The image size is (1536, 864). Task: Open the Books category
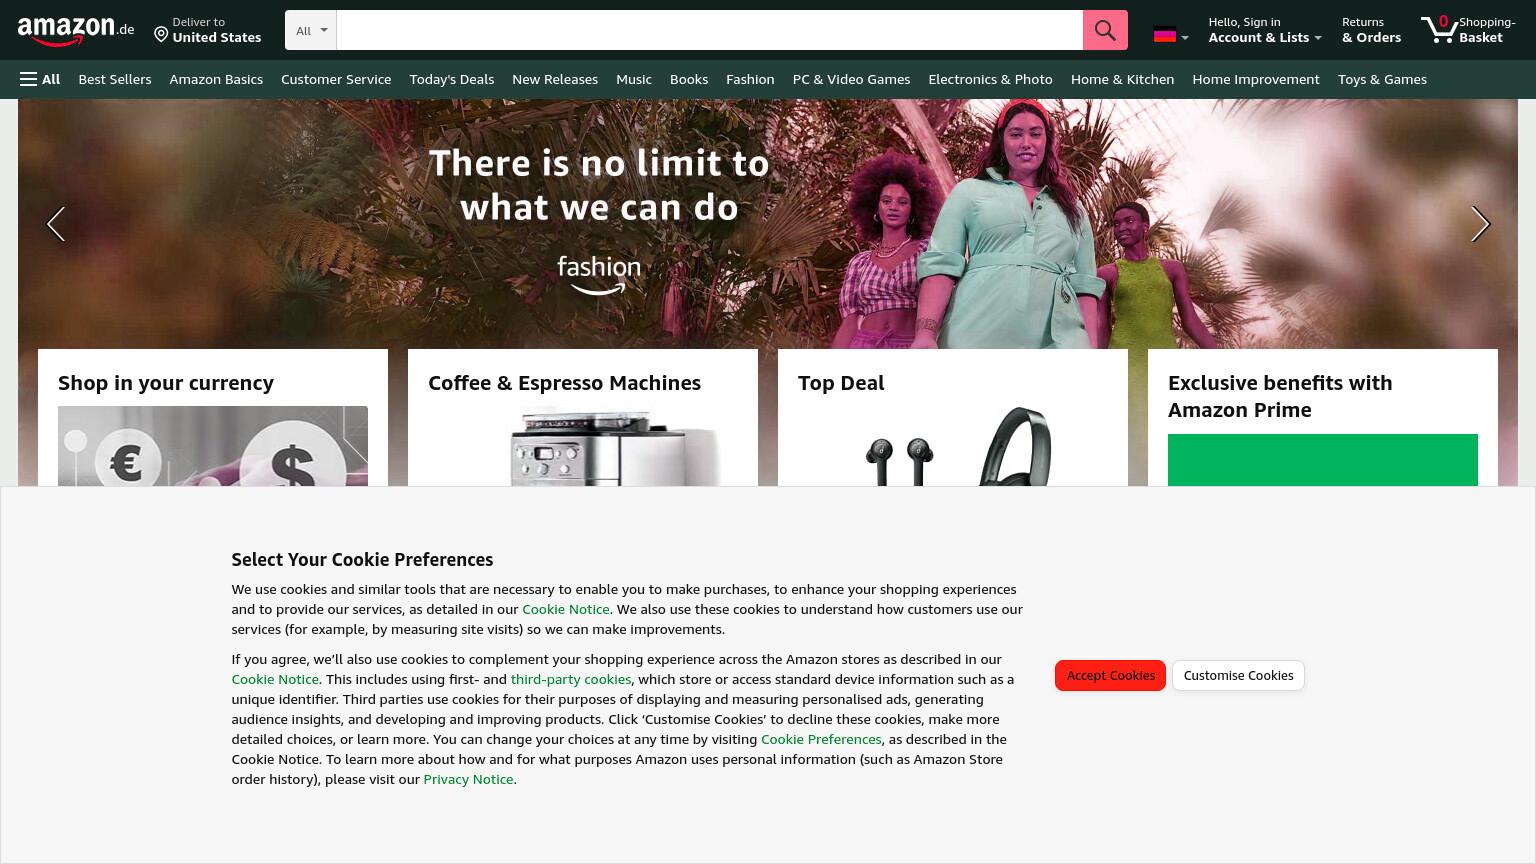(x=689, y=79)
